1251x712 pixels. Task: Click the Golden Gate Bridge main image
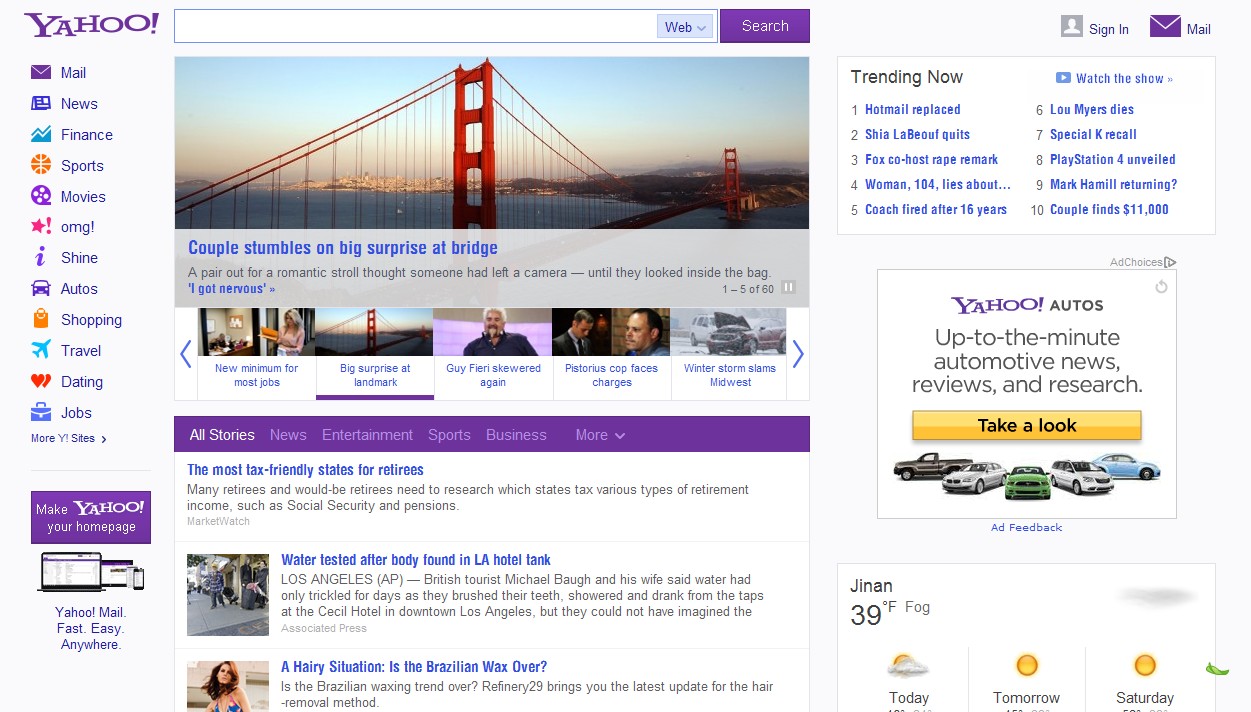pos(492,143)
